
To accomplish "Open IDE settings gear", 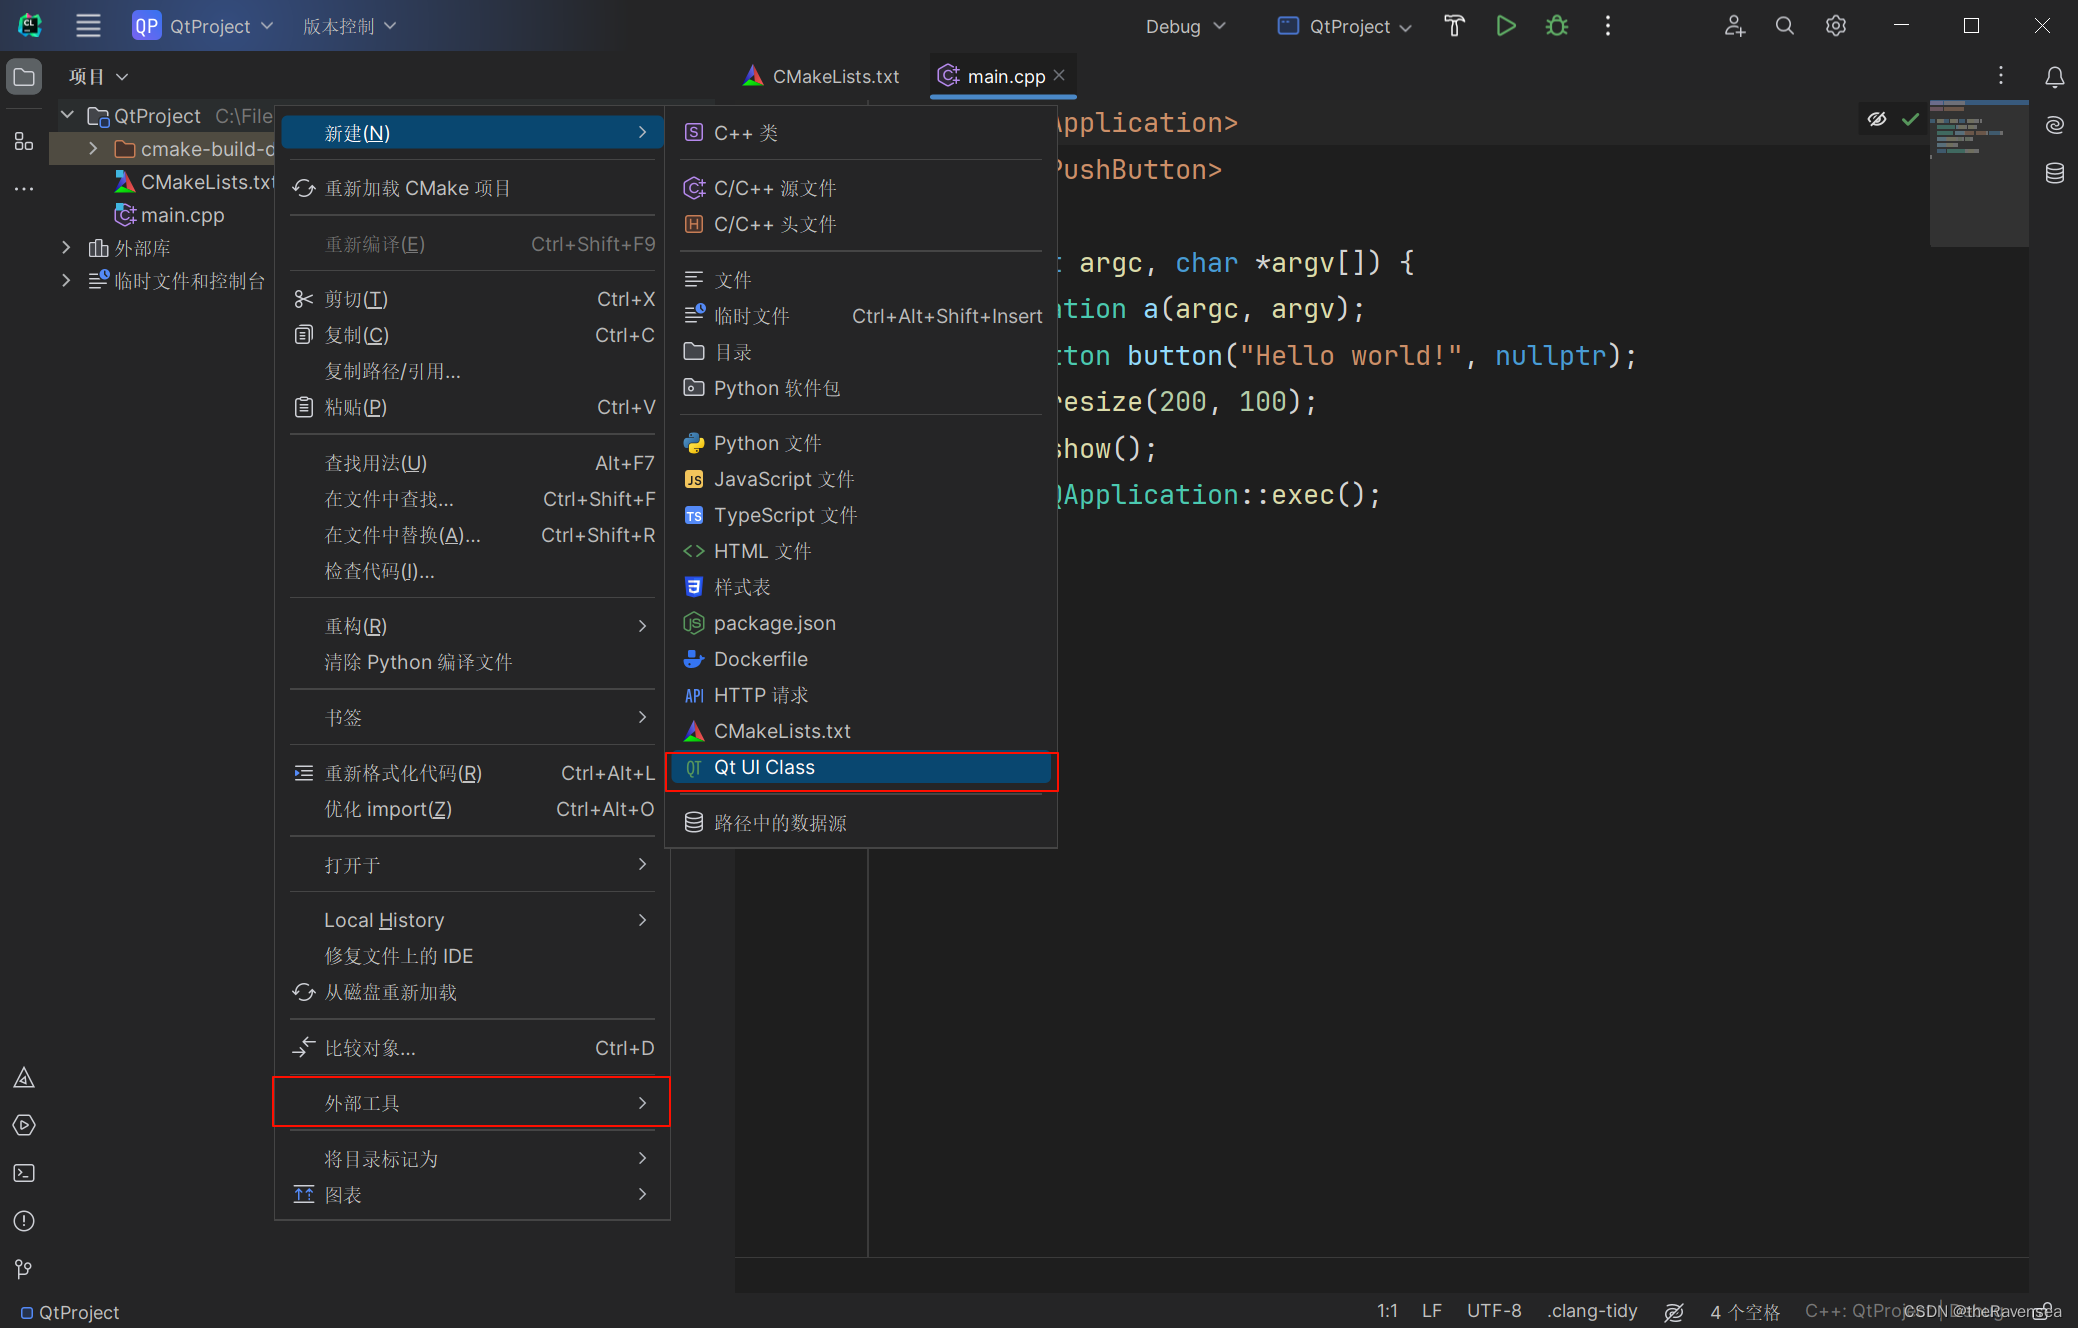I will [1836, 26].
